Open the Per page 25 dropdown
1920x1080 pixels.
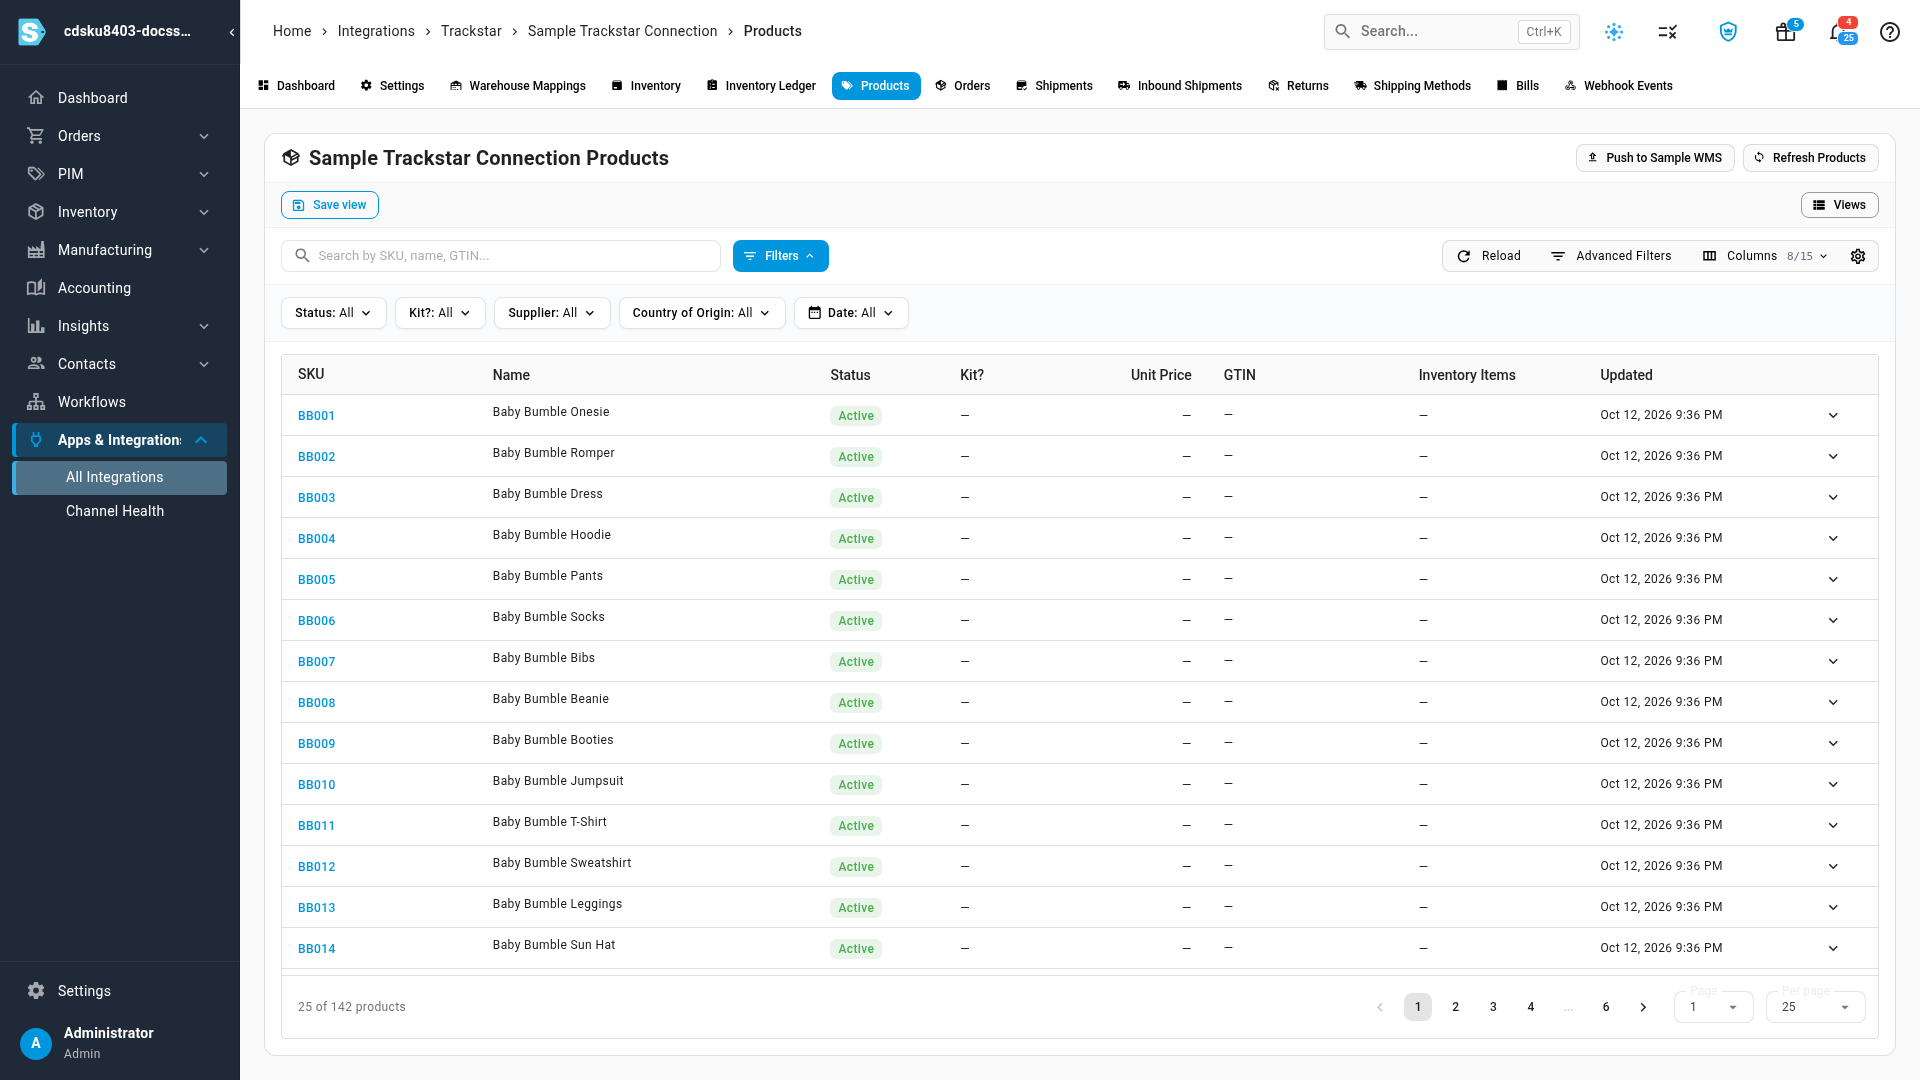coord(1816,1007)
